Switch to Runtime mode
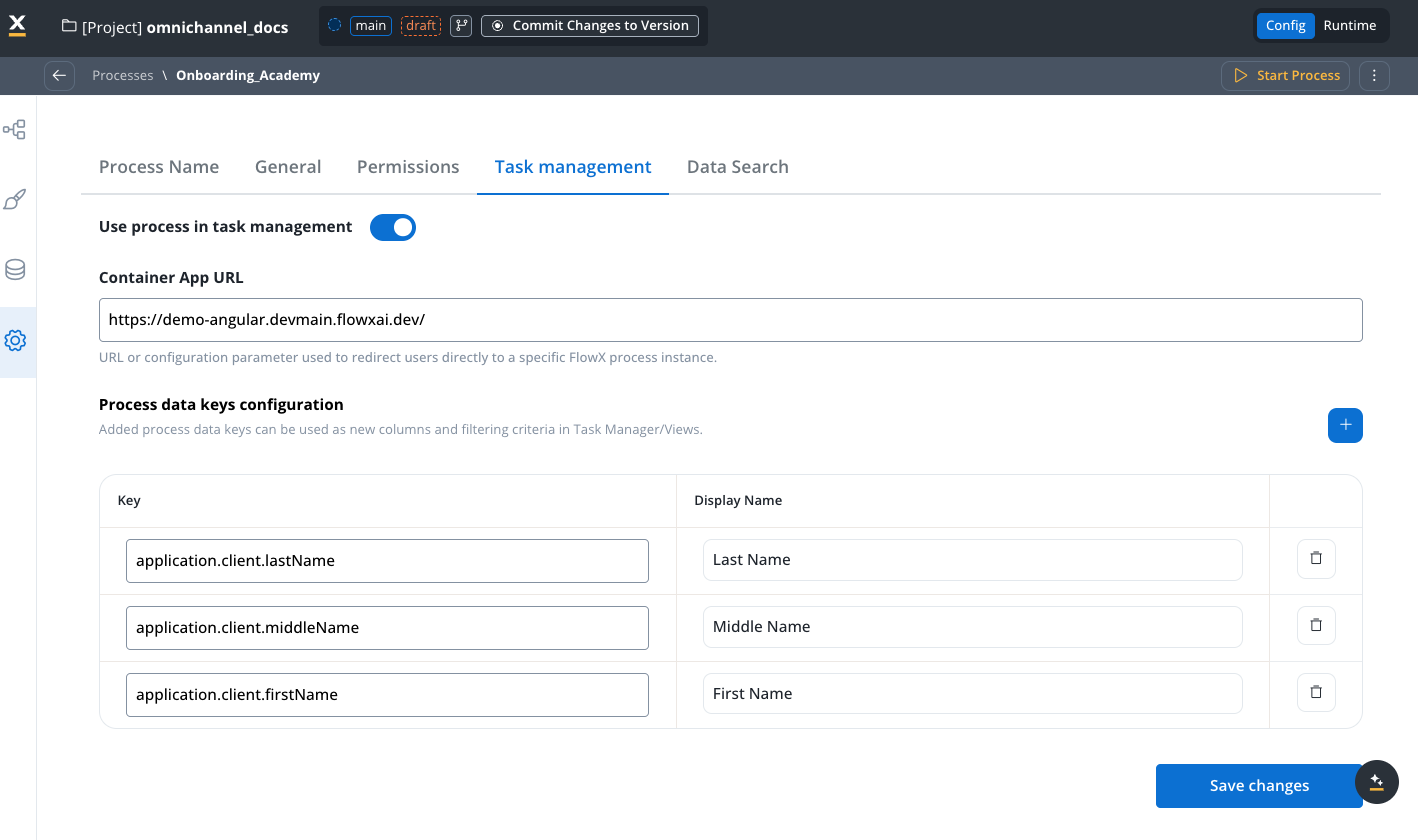 click(1349, 25)
